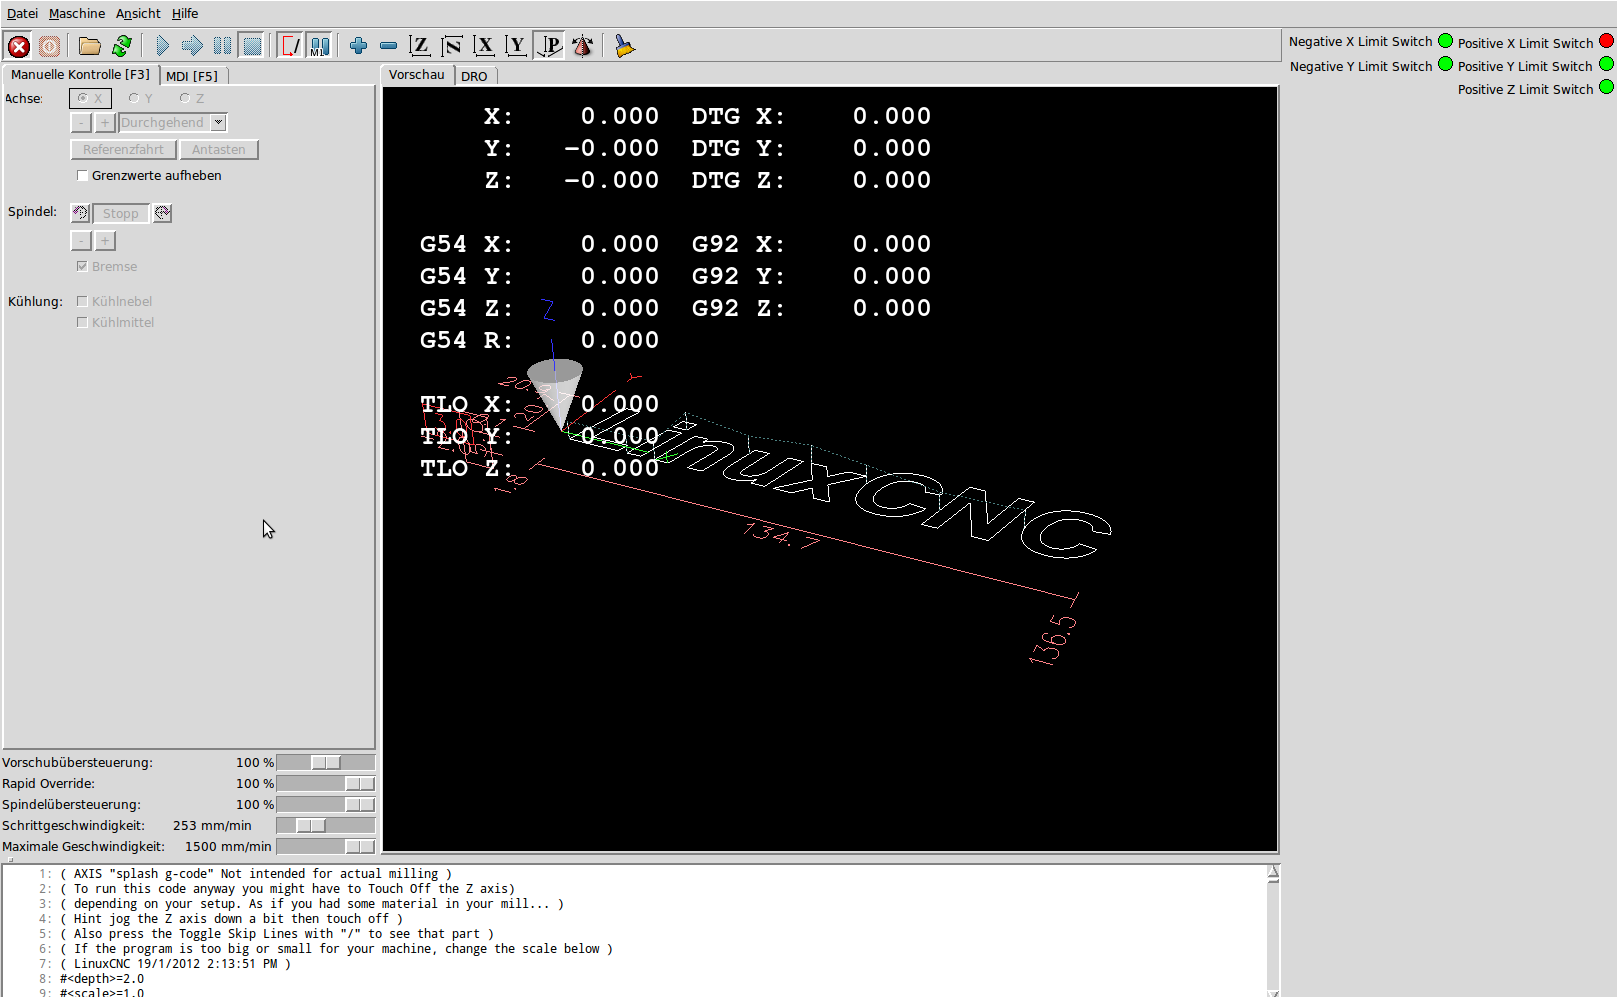The width and height of the screenshot is (1618, 998).
Task: Open the Ansicht menu
Action: tap(138, 13)
